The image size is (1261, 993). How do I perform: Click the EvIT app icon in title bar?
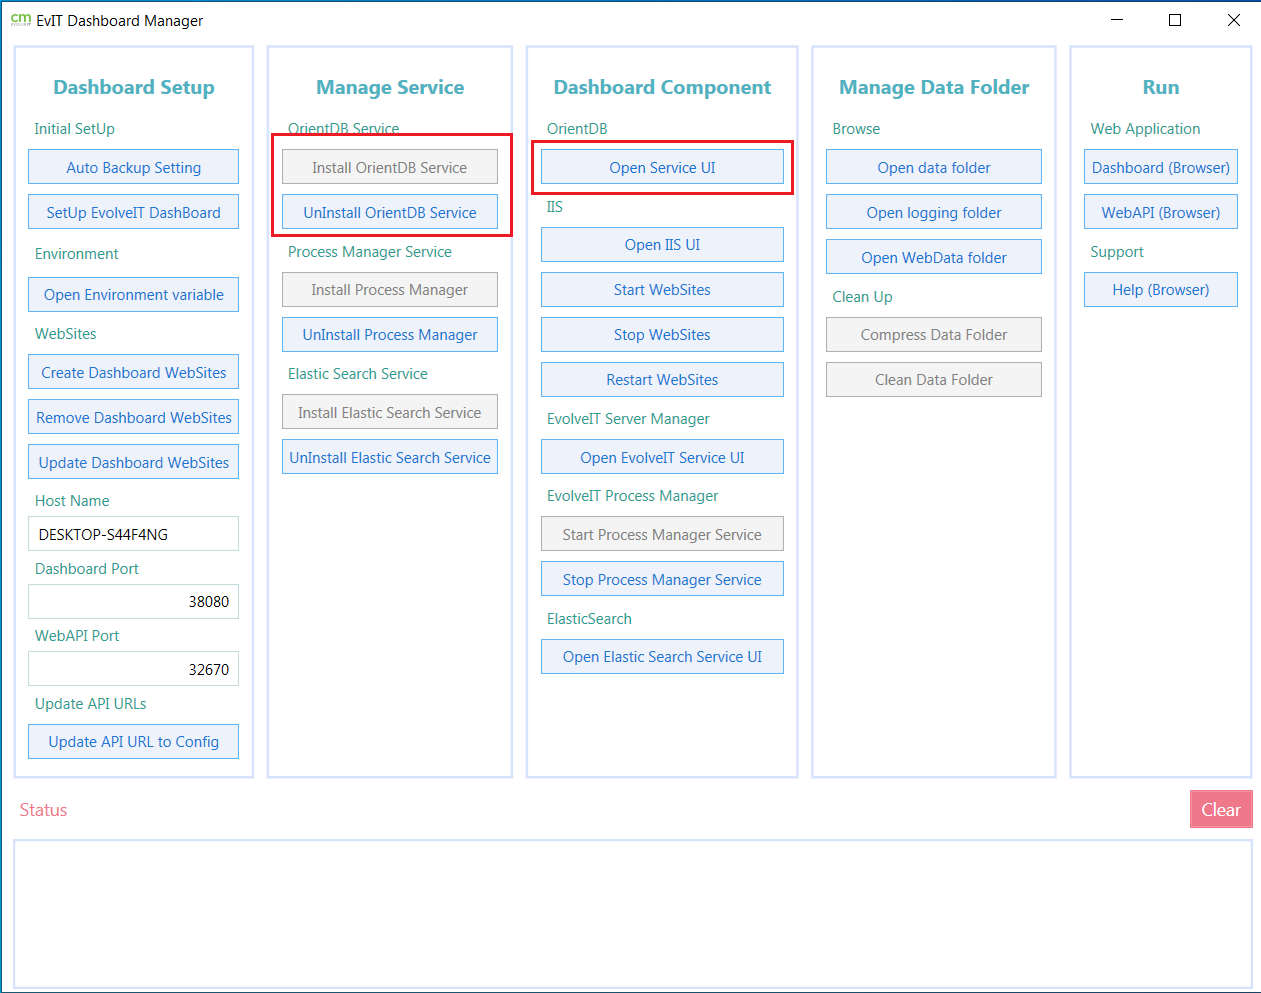tap(20, 20)
